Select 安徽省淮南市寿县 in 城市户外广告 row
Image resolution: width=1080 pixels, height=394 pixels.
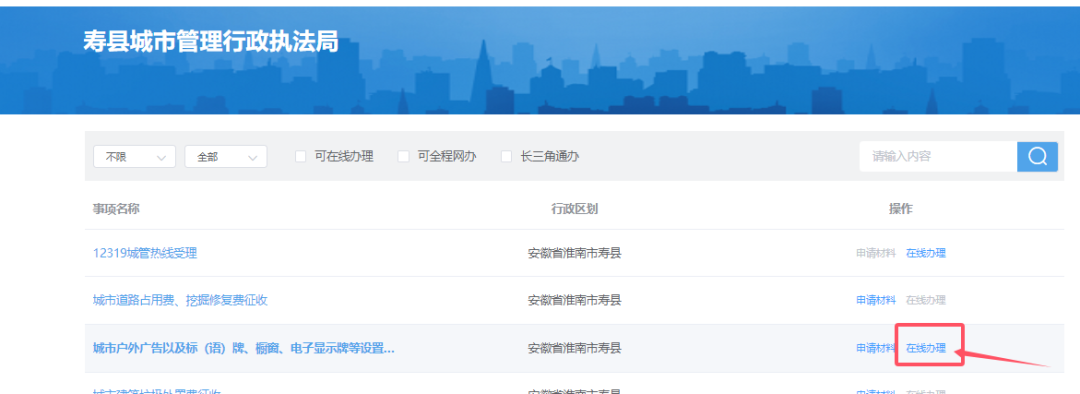click(574, 348)
